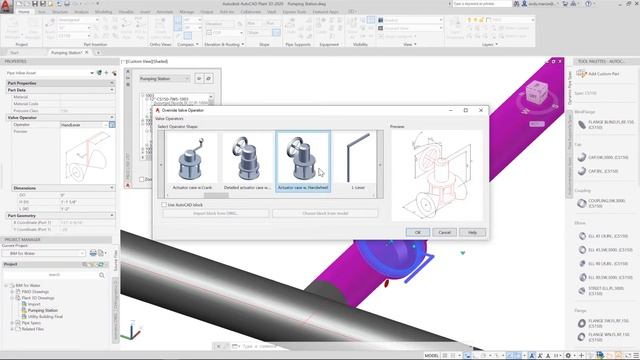Viewport: 640px width, 360px height.
Task: Enable the Use AutoCAD block checkbox
Action: point(164,205)
